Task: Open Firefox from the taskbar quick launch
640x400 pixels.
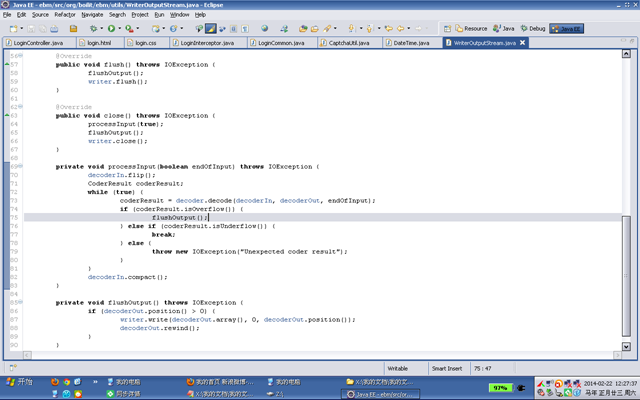Action: click(54, 382)
